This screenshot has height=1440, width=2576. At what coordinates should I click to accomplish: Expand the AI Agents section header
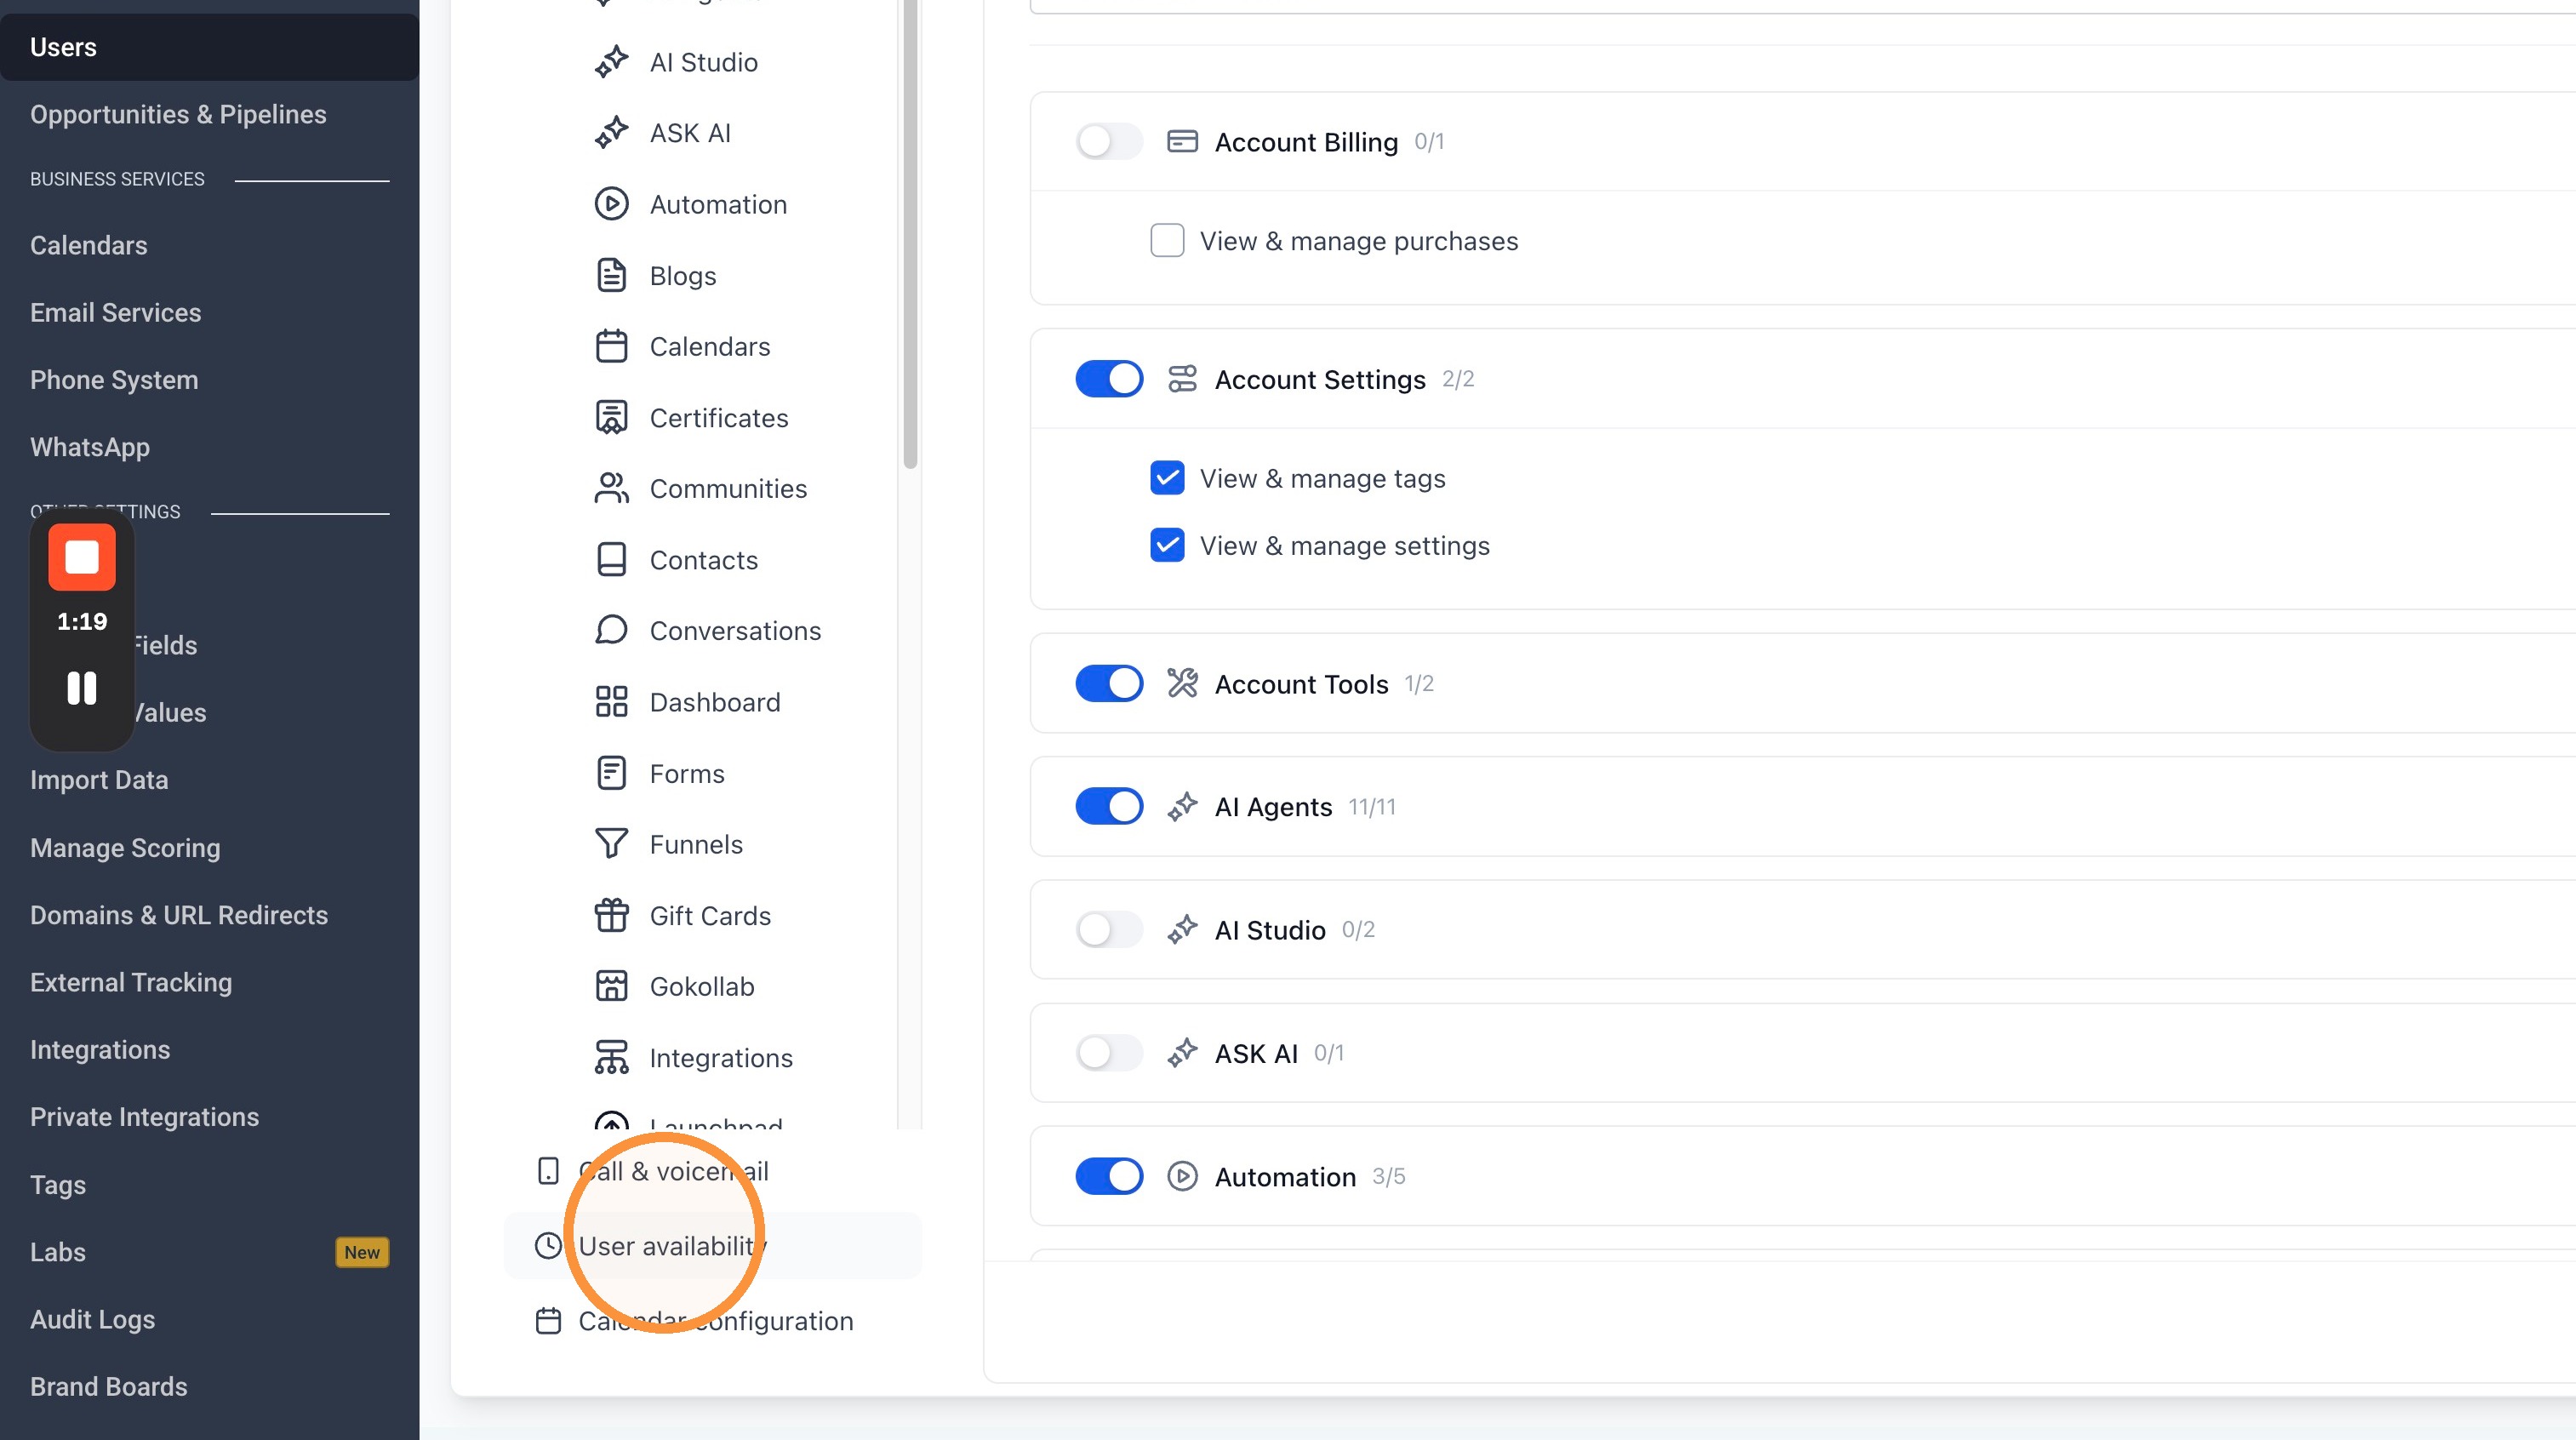(1803, 807)
